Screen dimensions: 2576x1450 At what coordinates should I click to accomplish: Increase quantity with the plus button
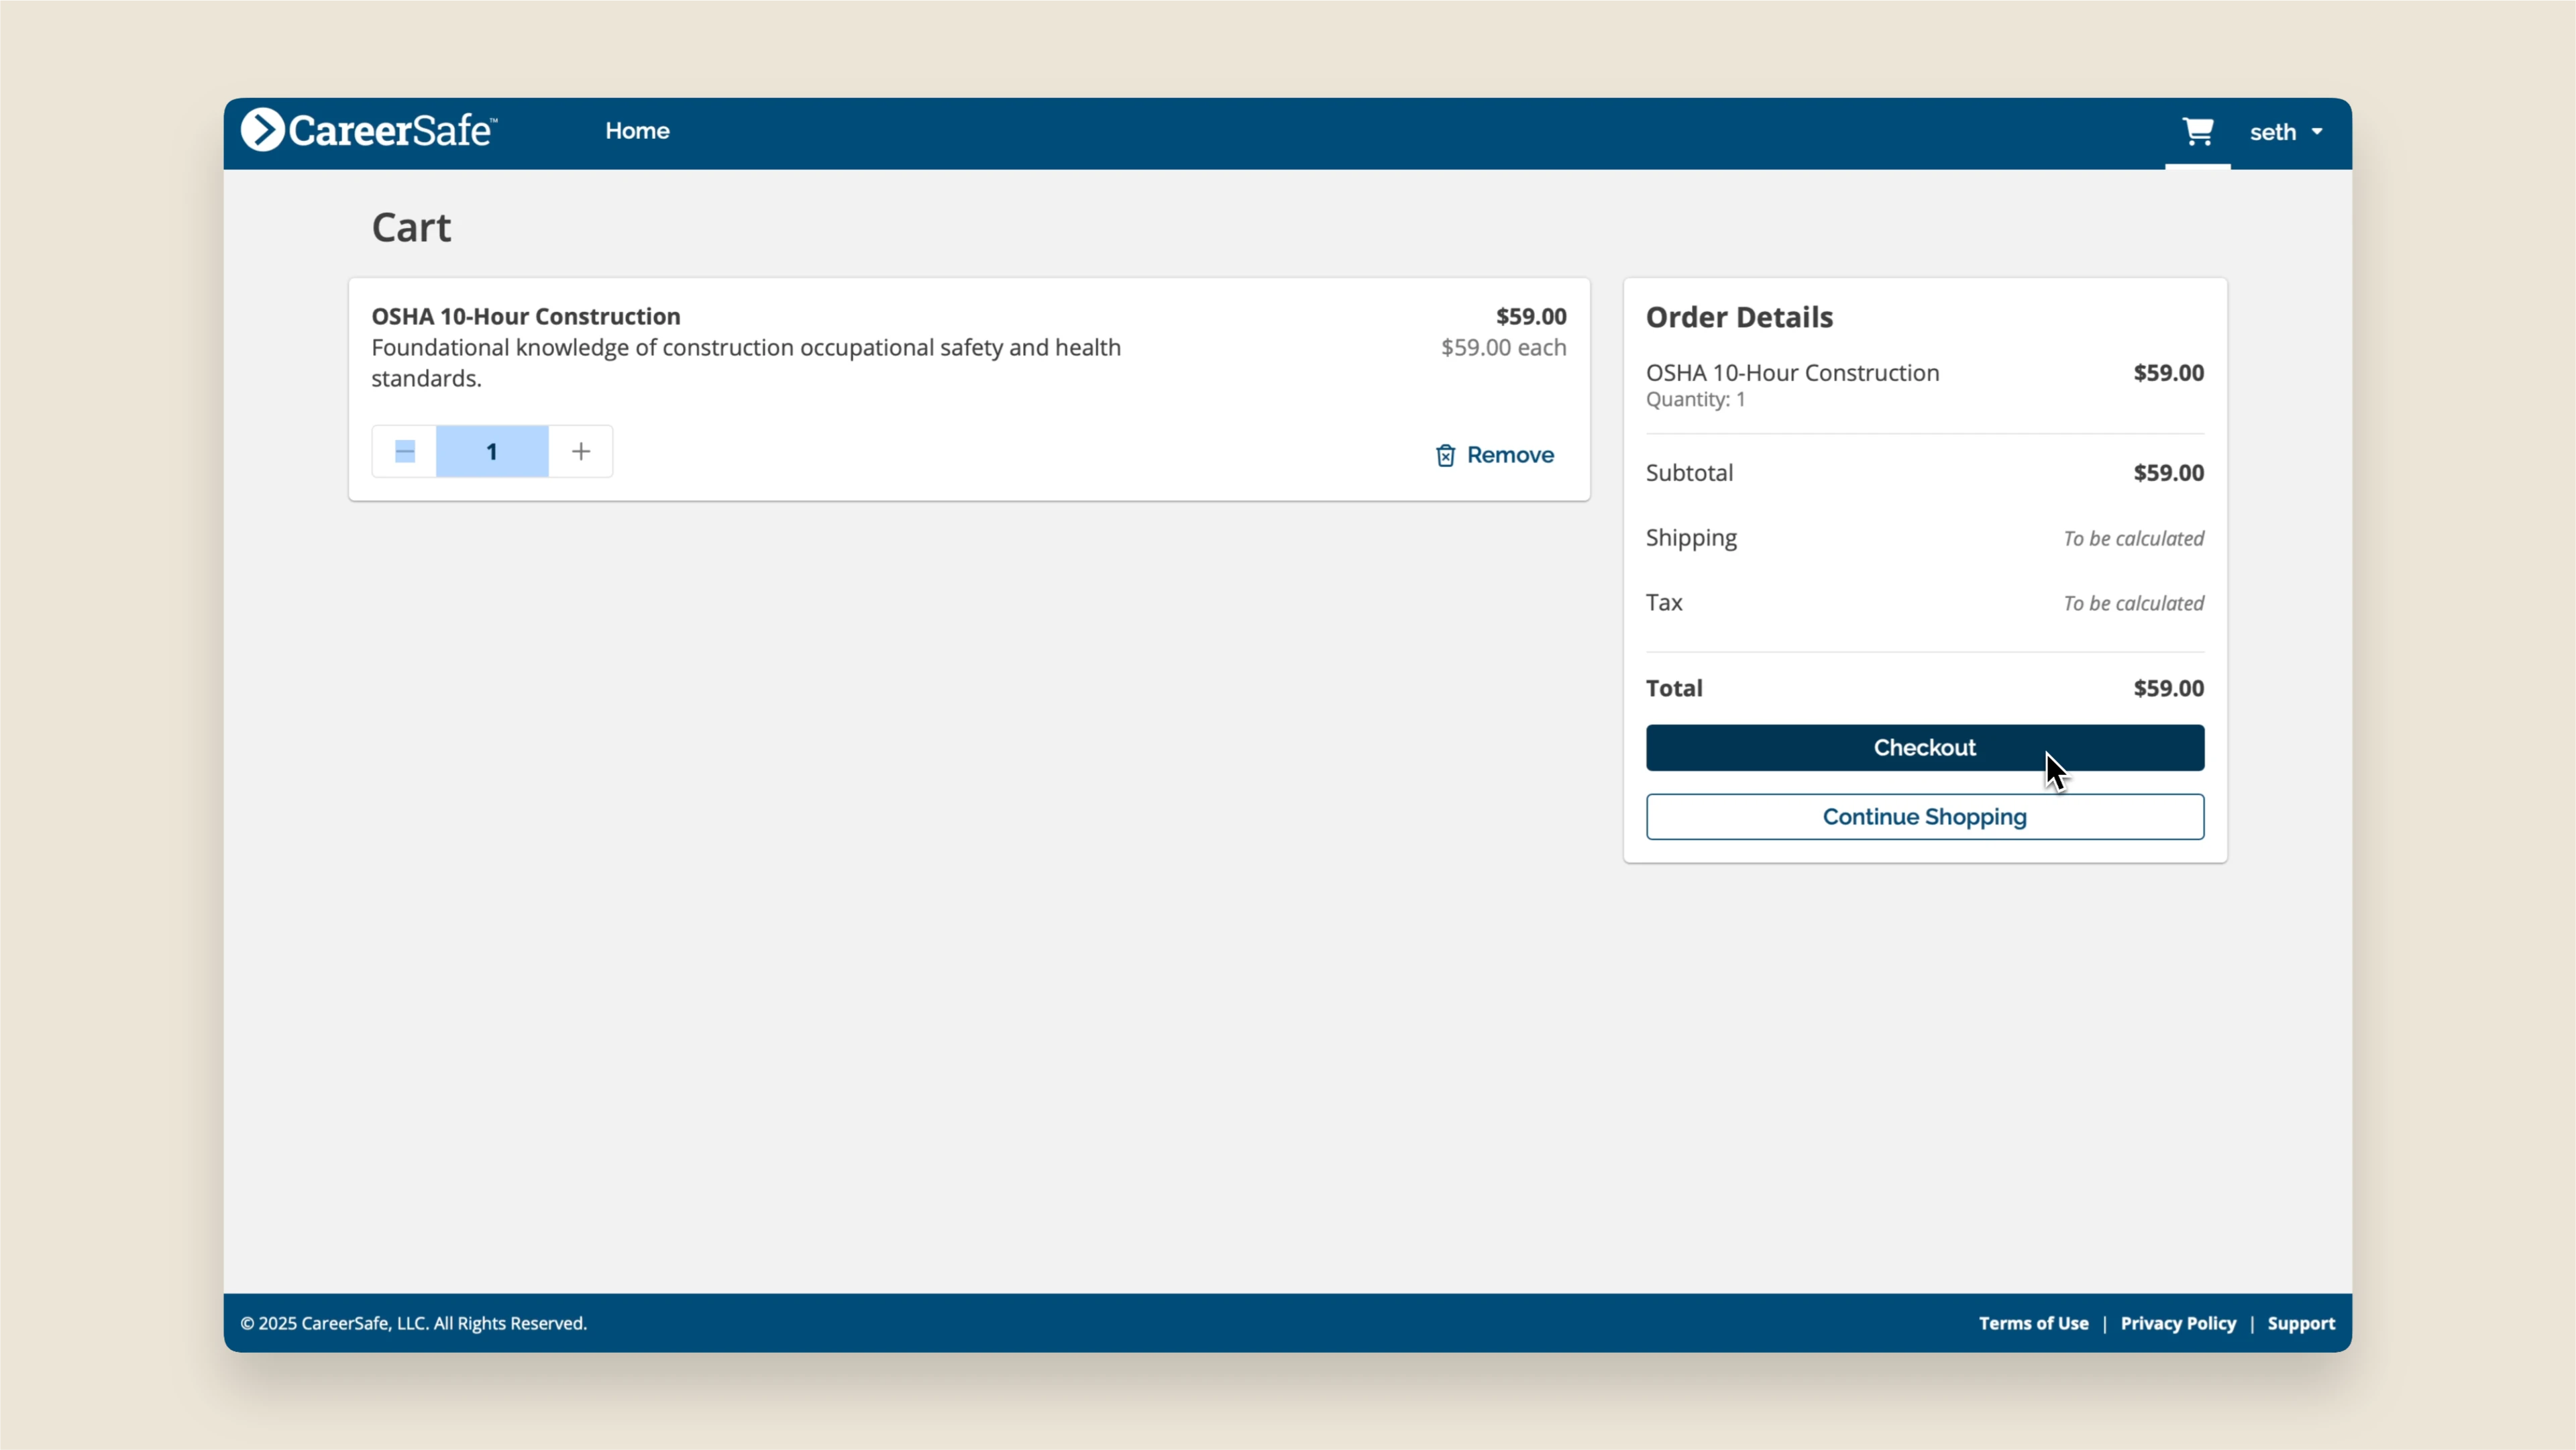tap(581, 452)
